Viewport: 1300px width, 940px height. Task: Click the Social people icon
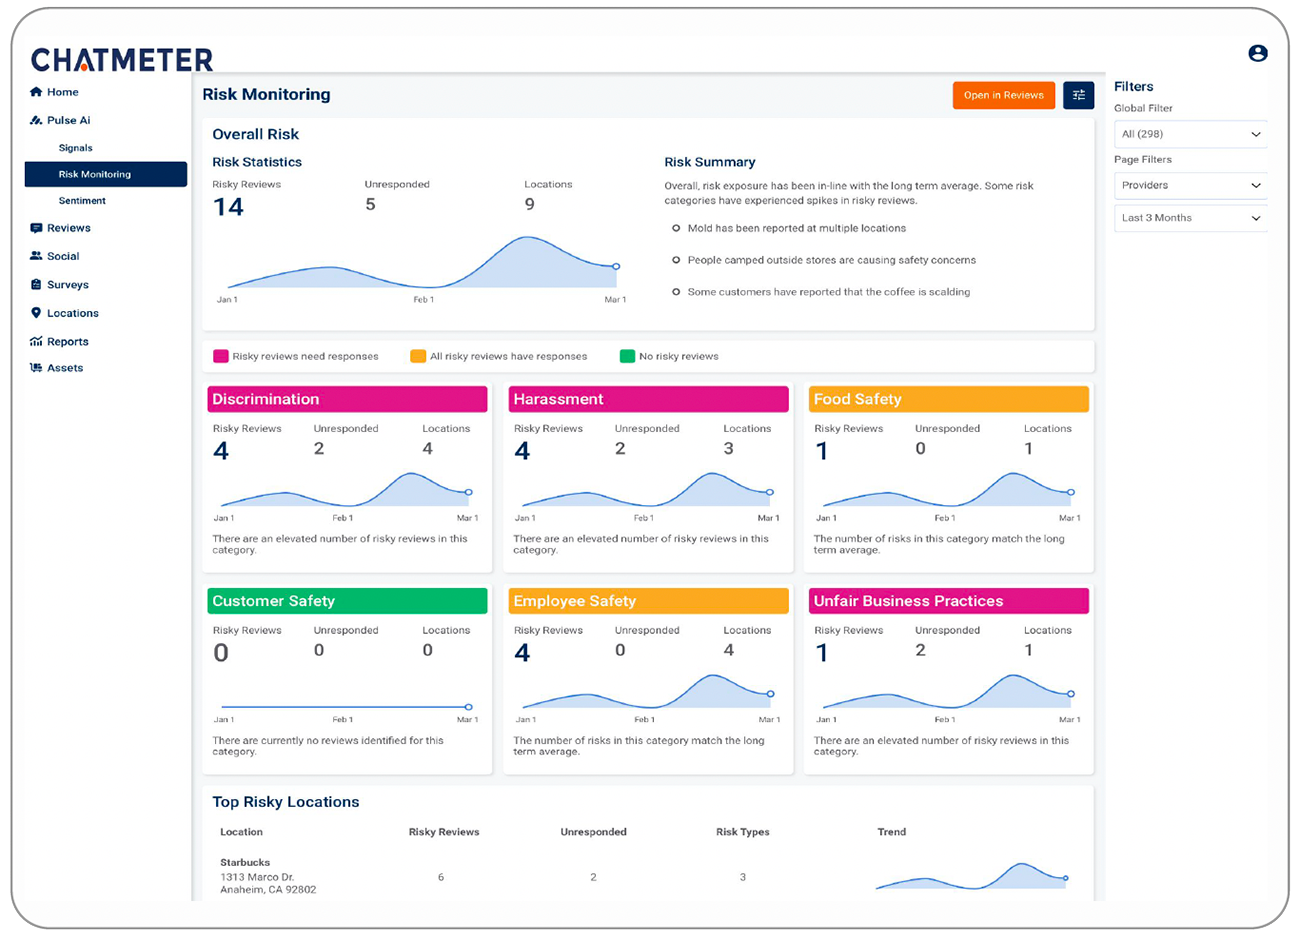point(36,256)
